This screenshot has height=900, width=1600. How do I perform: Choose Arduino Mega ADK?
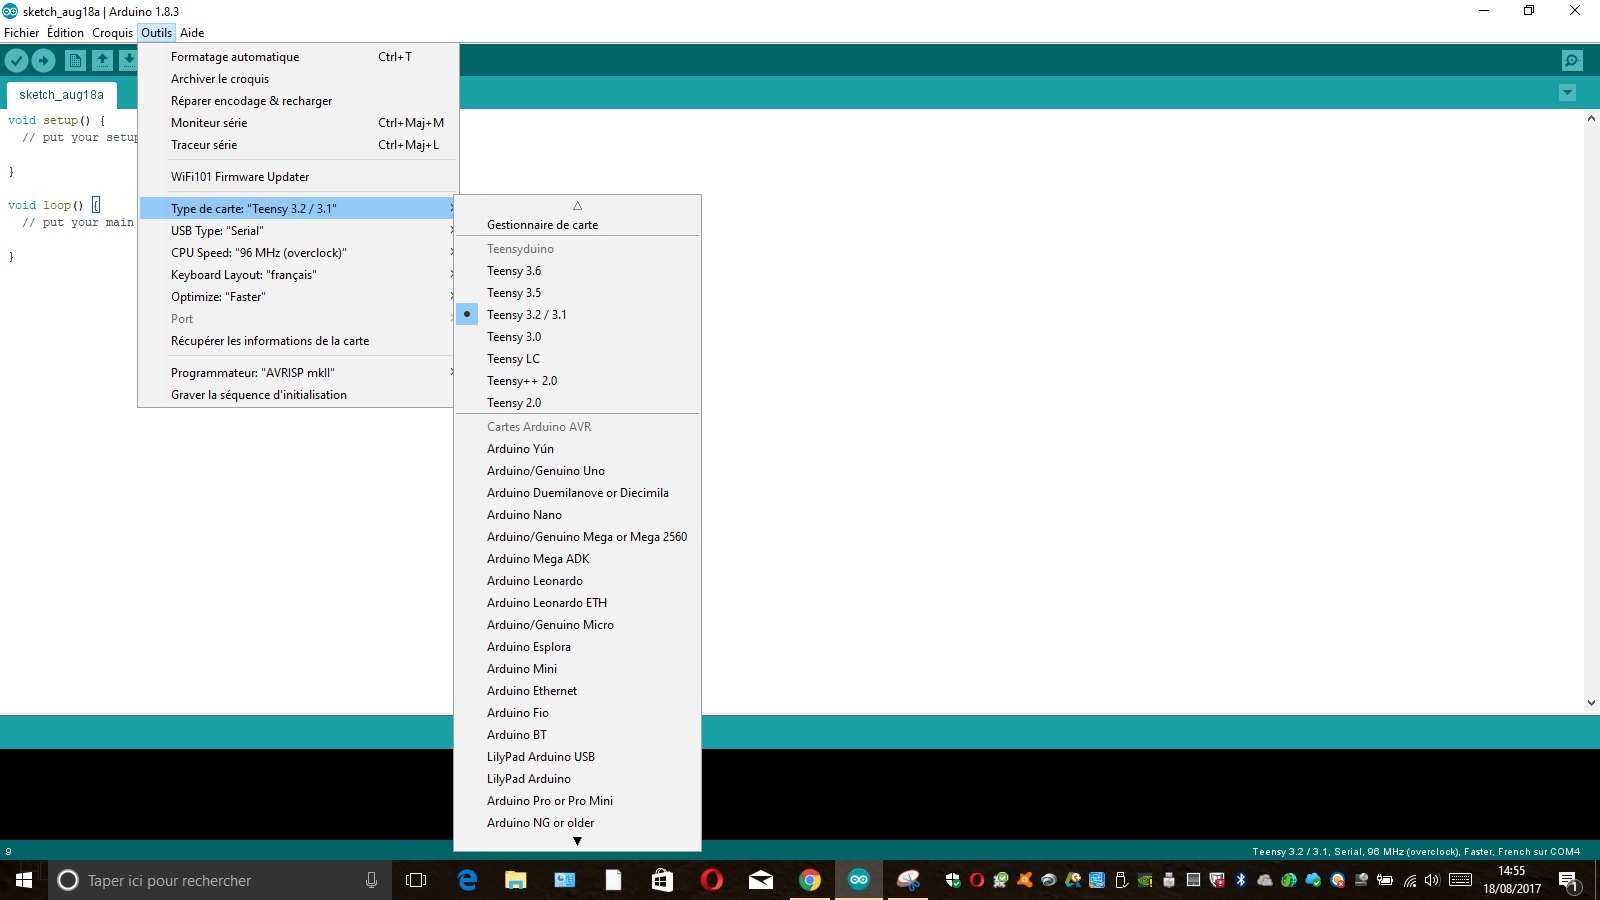(577, 559)
